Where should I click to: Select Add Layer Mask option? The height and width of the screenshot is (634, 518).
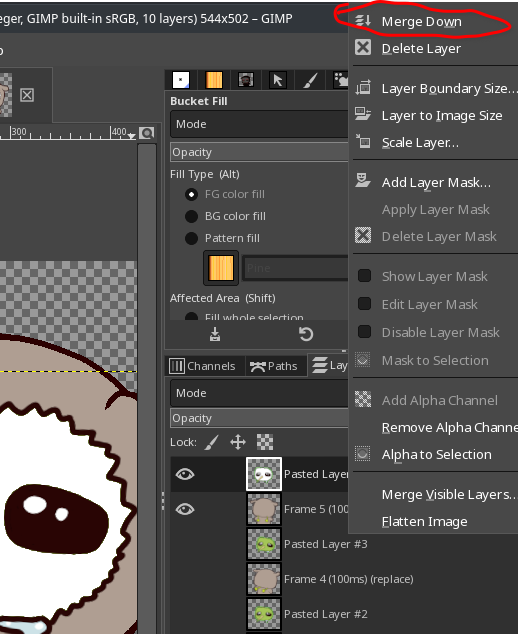(433, 183)
